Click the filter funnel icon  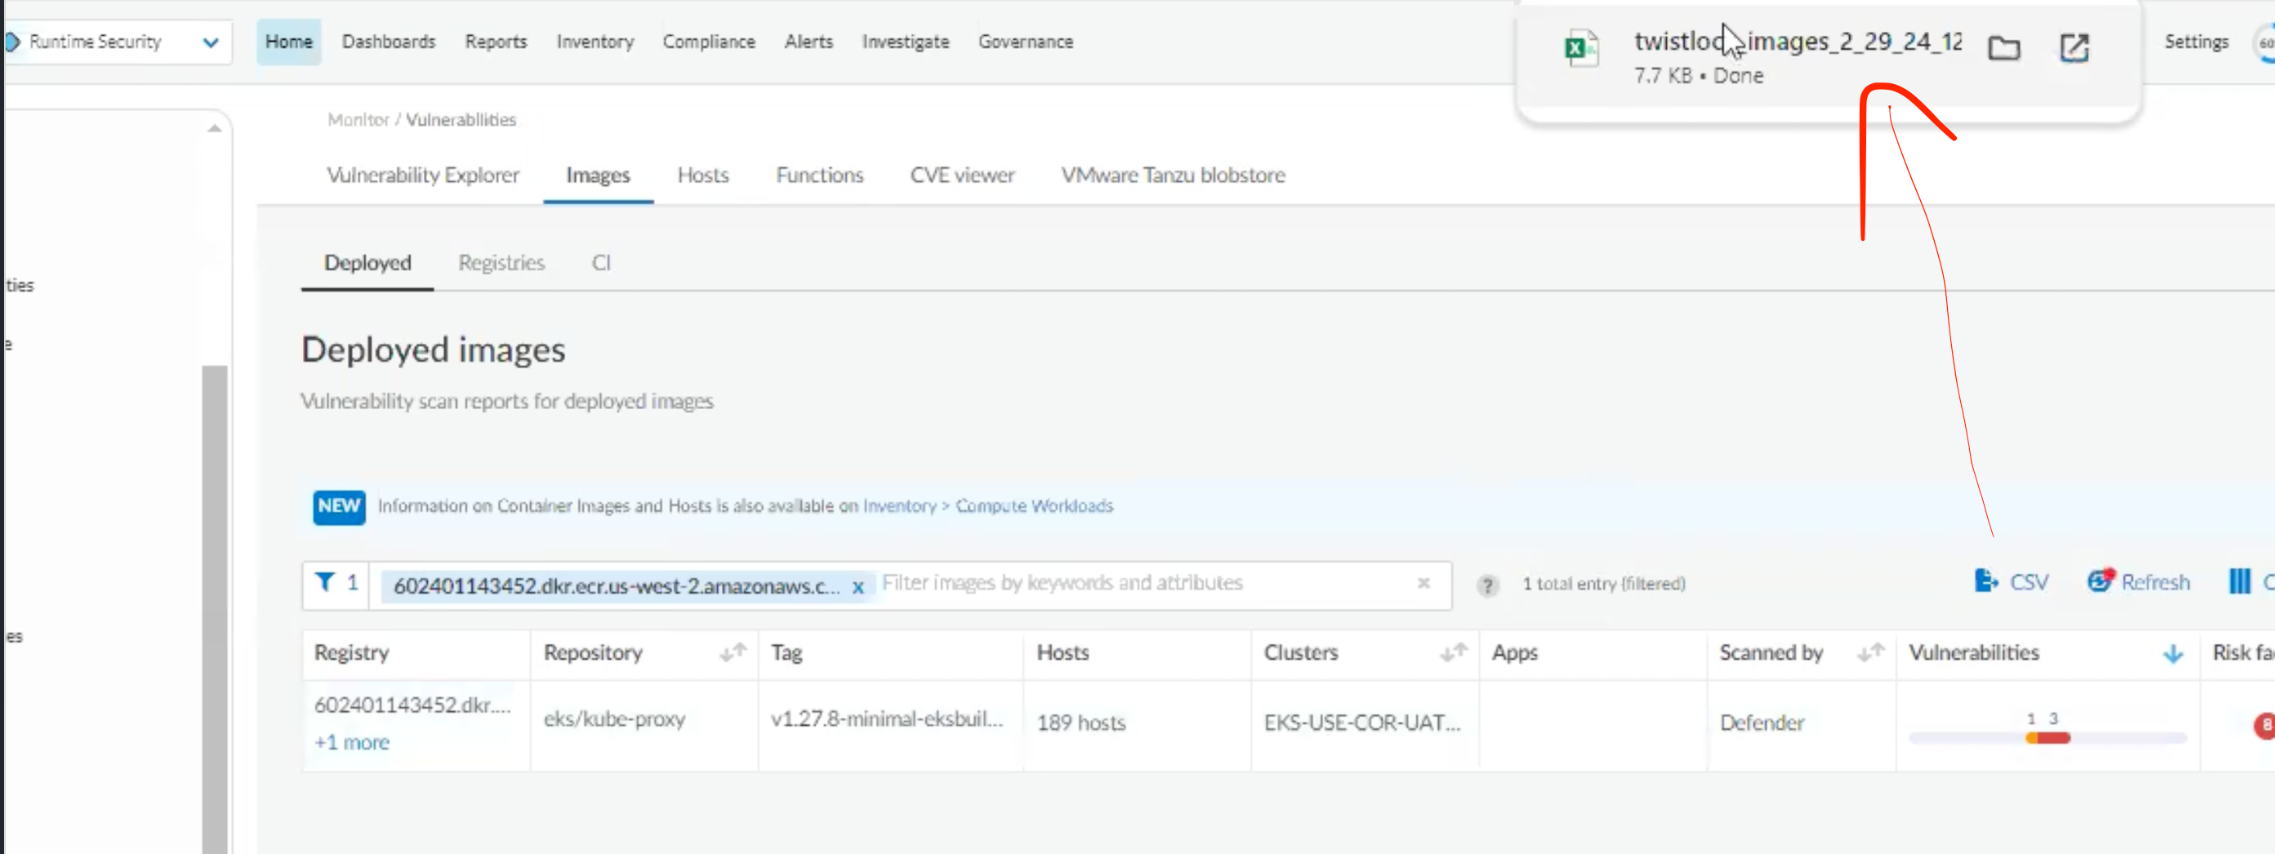pyautogui.click(x=325, y=582)
